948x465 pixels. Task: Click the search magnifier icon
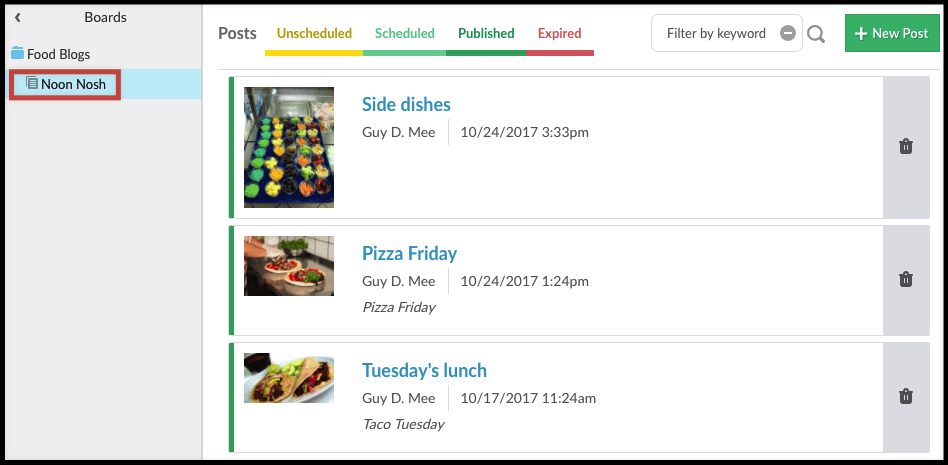coord(816,34)
